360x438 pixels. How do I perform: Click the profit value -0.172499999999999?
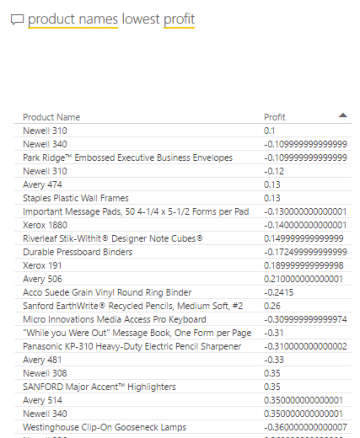pyautogui.click(x=305, y=252)
